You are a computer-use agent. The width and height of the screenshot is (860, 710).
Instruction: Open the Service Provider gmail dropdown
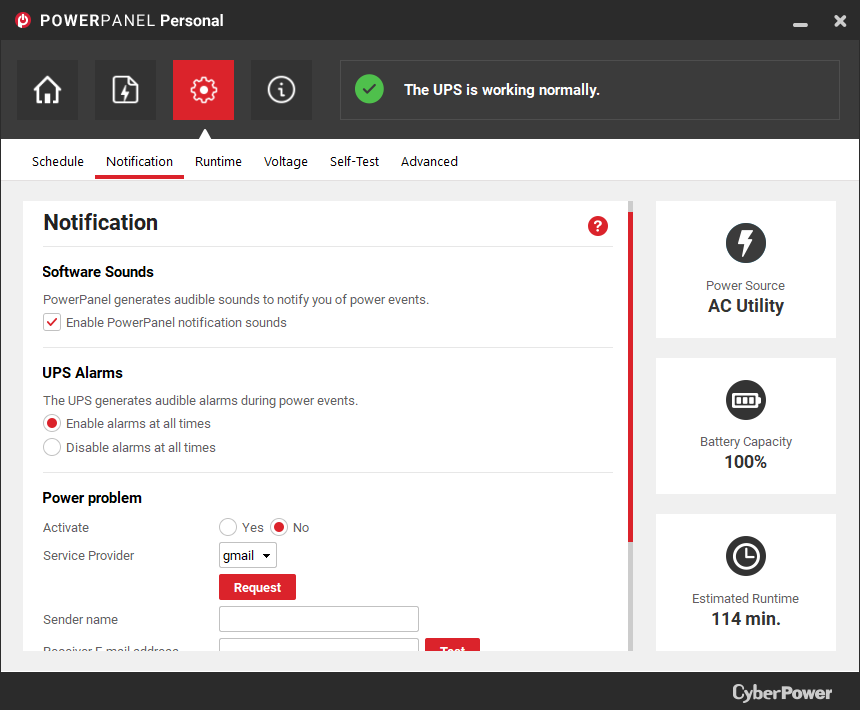pos(247,555)
